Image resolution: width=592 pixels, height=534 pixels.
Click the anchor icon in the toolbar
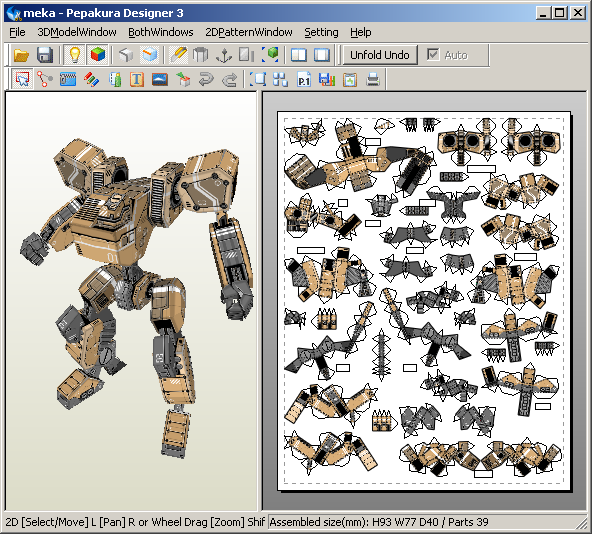(x=224, y=55)
